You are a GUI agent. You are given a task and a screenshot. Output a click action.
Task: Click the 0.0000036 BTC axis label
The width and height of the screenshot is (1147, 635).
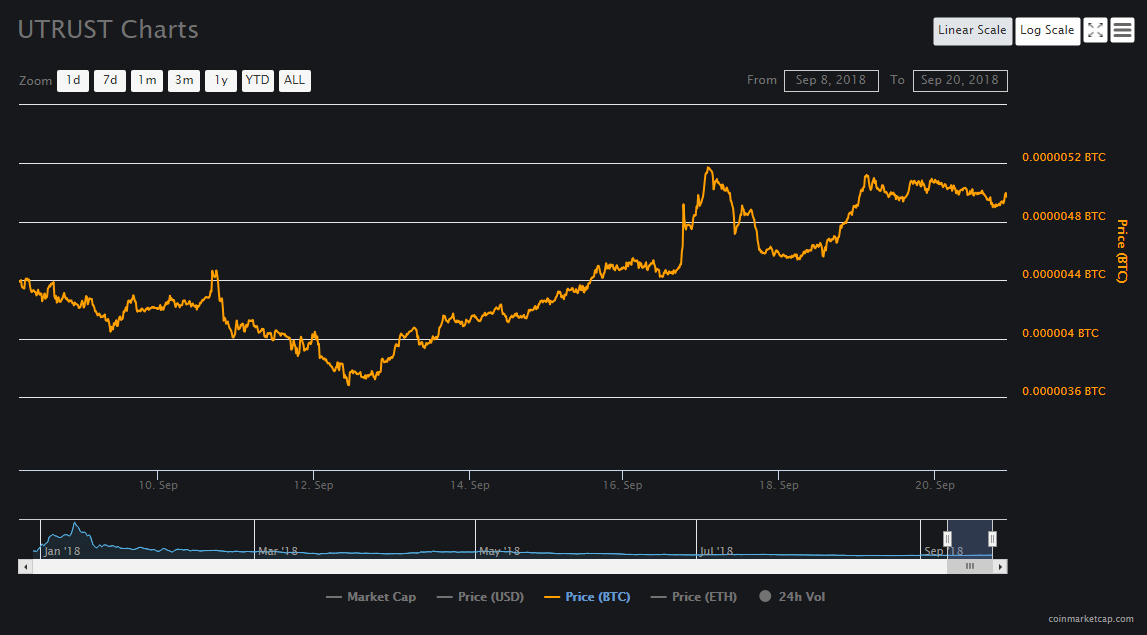(x=1064, y=391)
